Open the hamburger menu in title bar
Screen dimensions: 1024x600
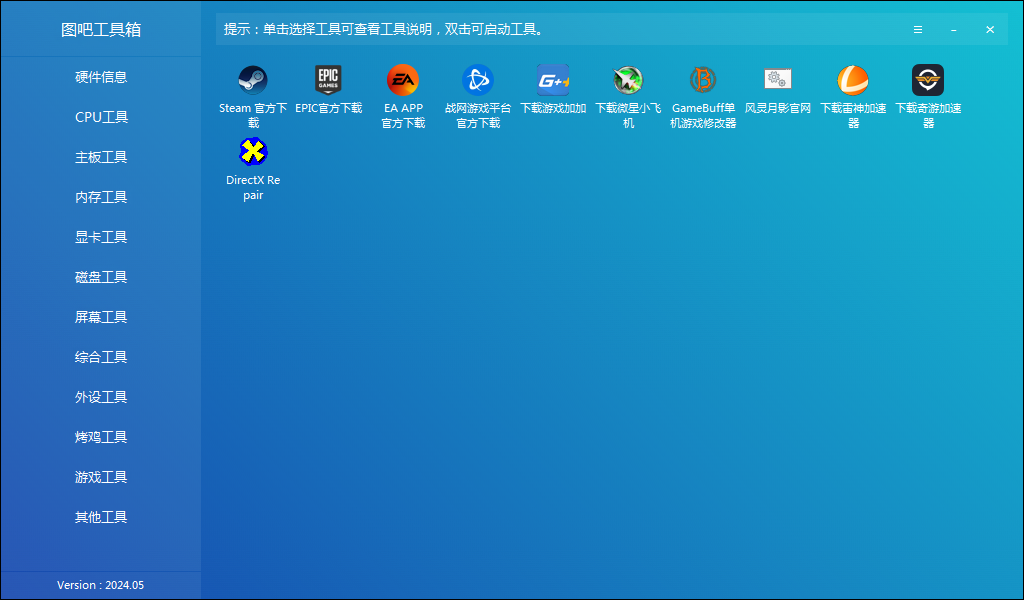918,30
